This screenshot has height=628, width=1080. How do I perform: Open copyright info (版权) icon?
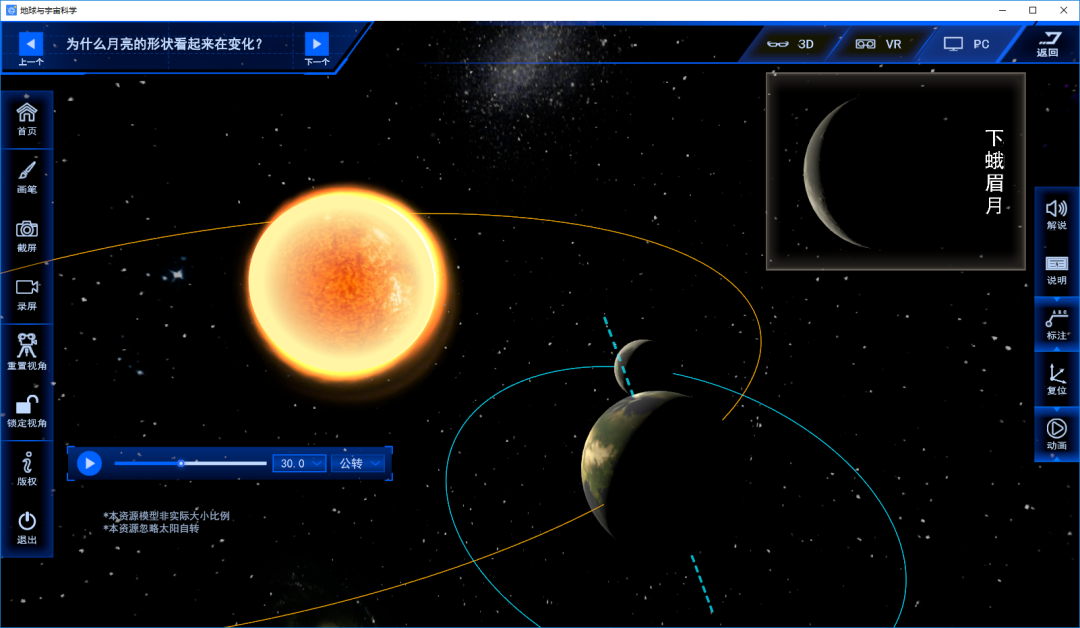click(27, 469)
